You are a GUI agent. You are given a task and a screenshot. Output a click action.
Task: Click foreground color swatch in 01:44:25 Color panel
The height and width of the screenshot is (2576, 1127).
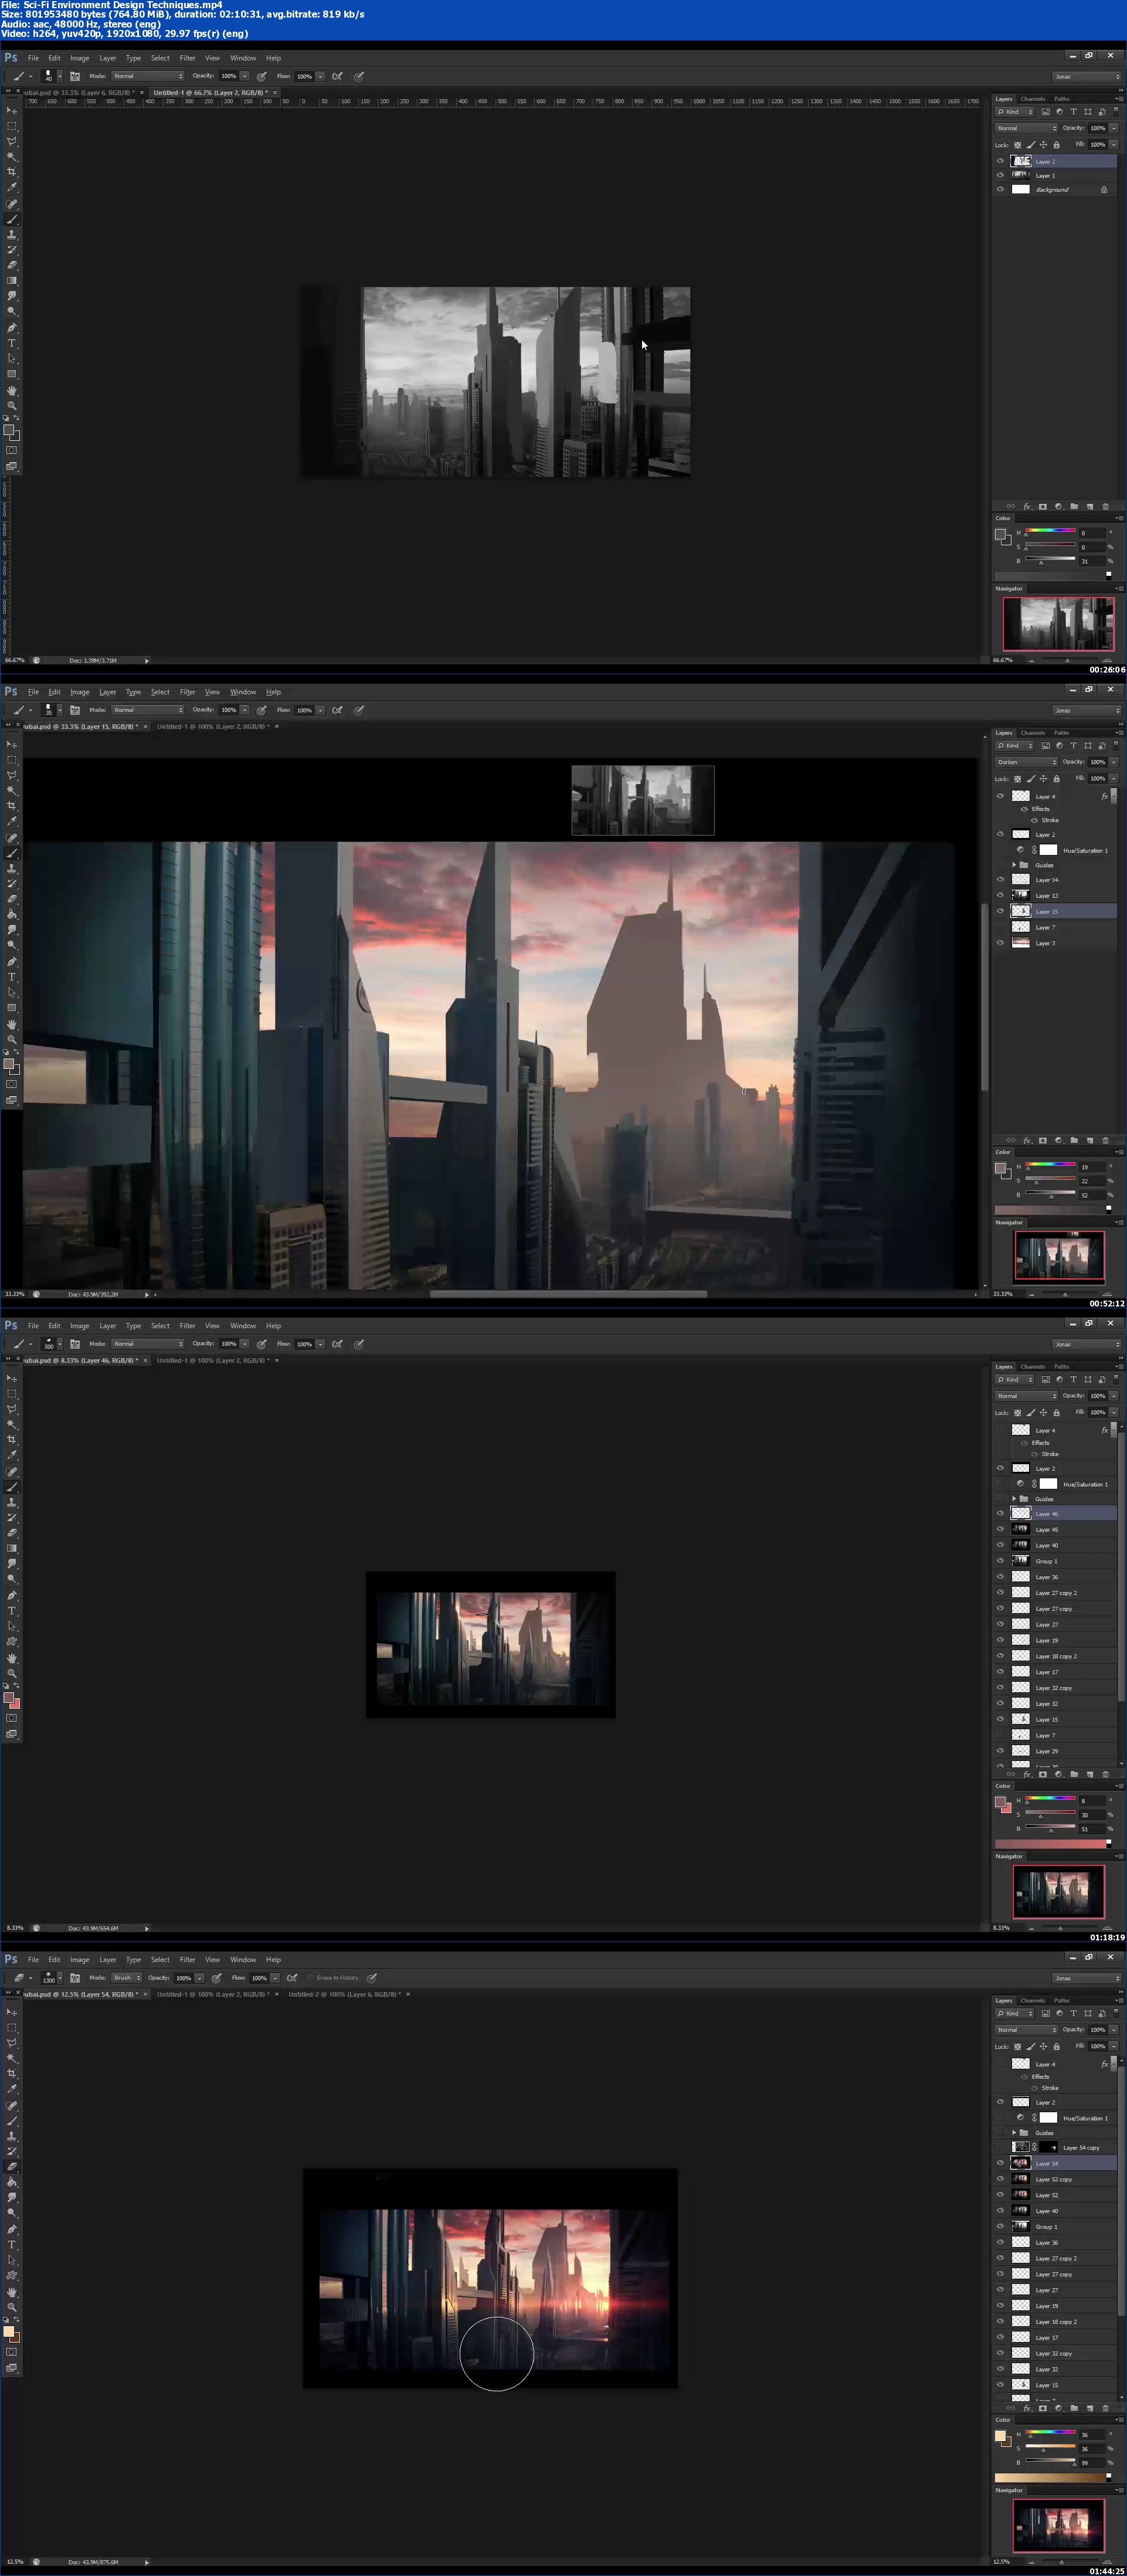[1000, 2436]
